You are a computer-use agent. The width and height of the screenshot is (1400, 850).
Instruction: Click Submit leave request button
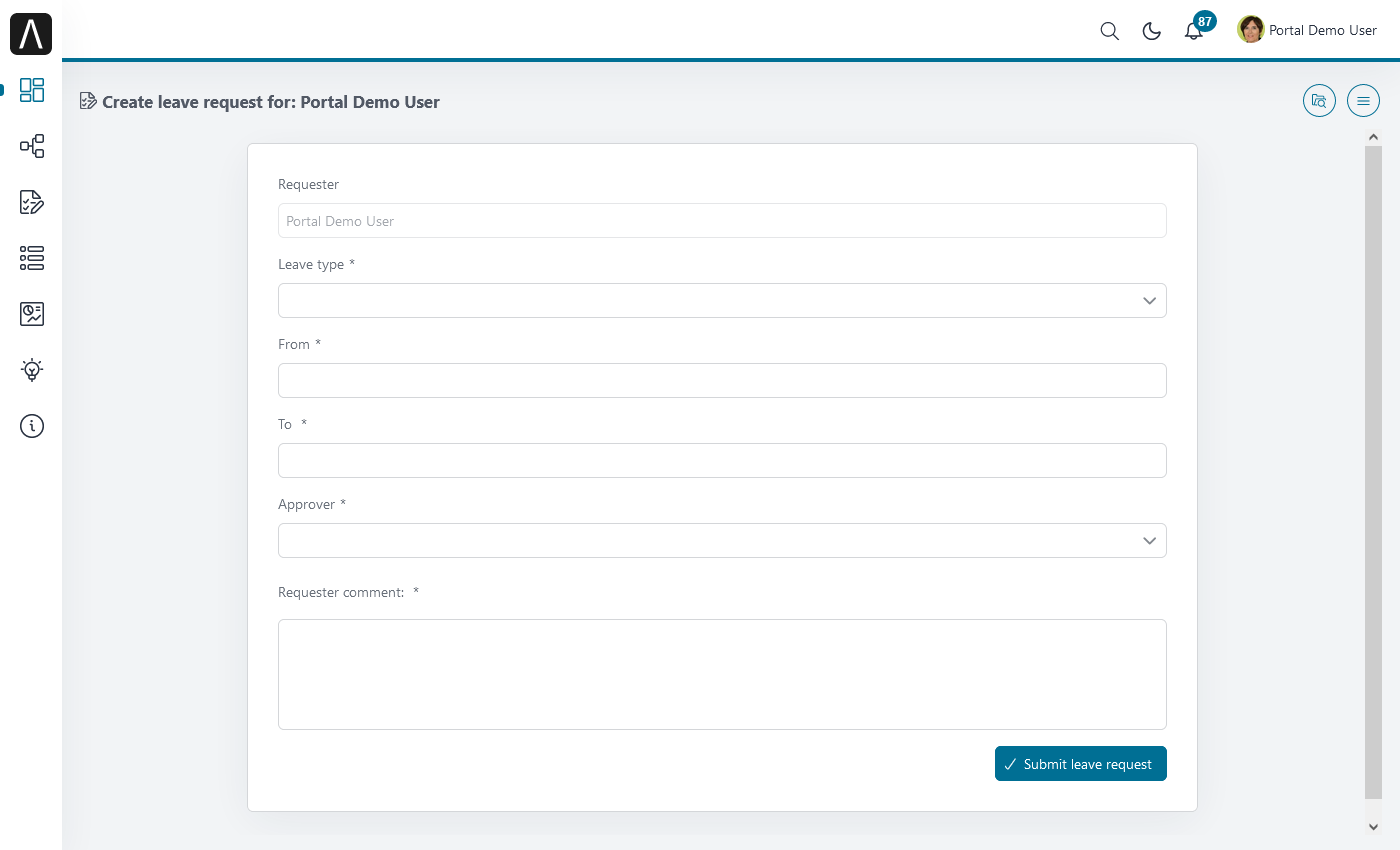1081,764
